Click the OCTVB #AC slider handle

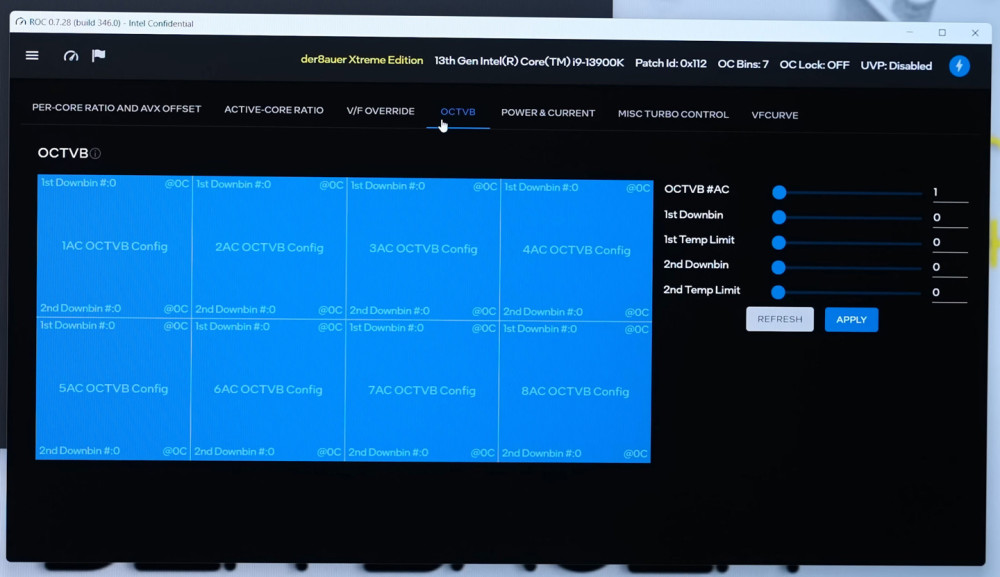(779, 192)
